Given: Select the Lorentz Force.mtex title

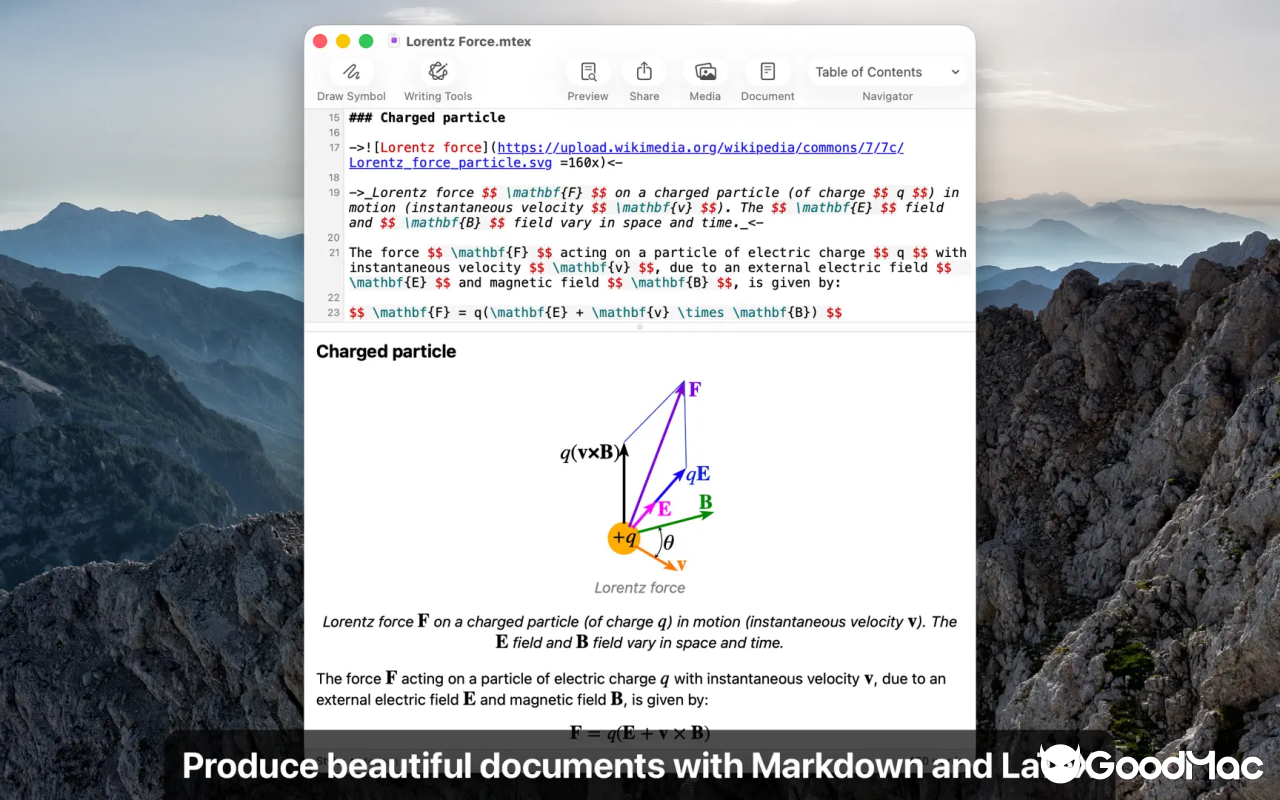Looking at the screenshot, I should pyautogui.click(x=468, y=41).
